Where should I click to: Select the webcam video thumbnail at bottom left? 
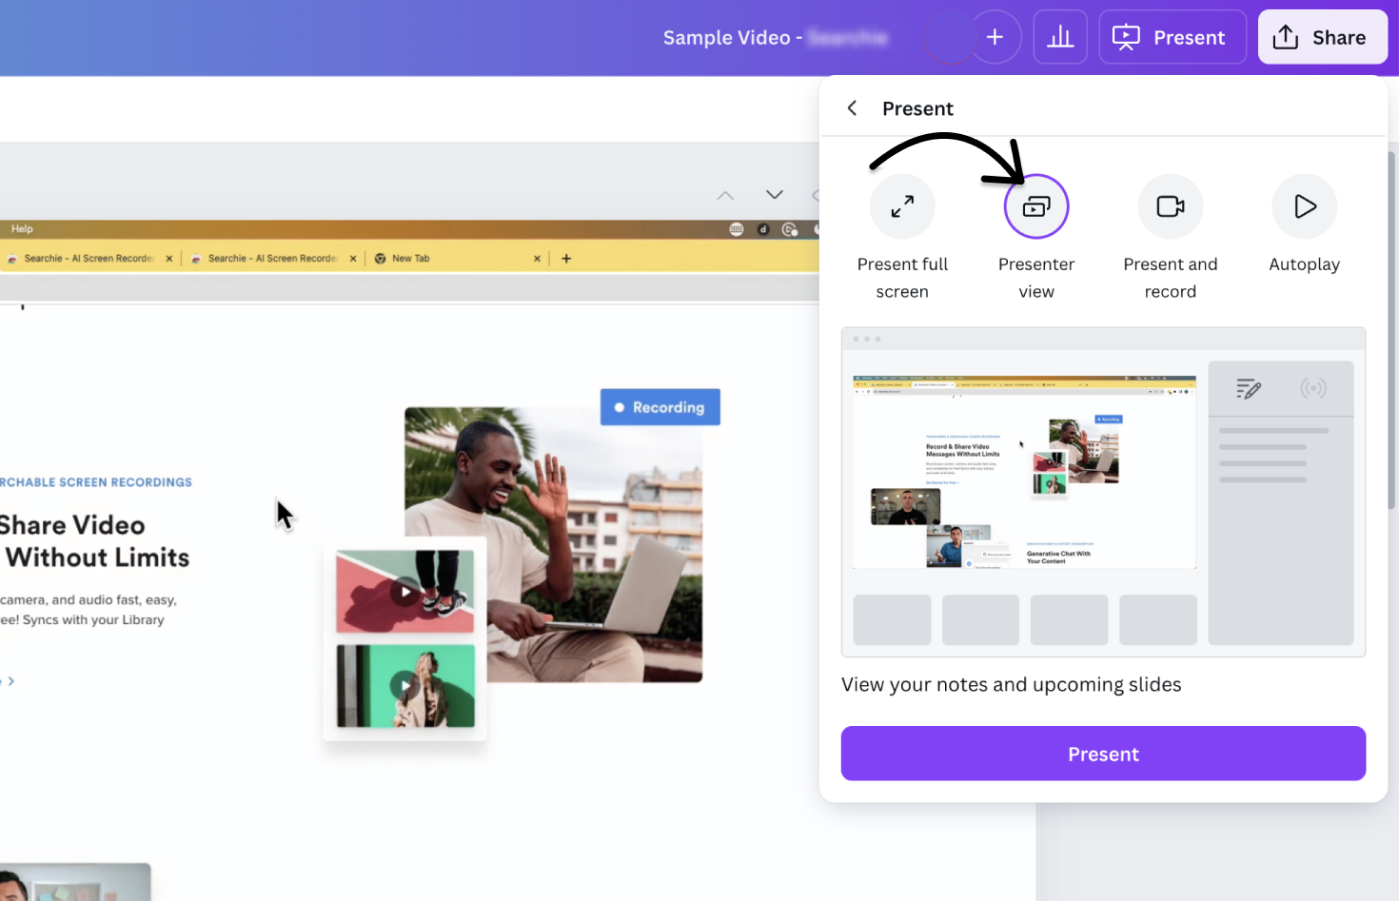75,880
